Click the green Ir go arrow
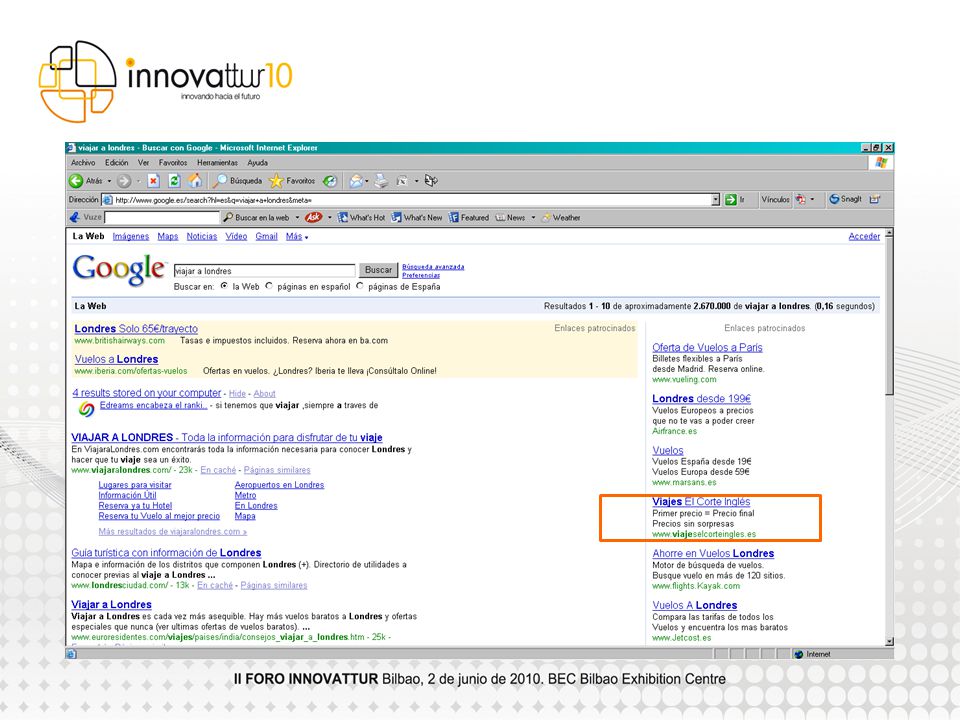Image resolution: width=960 pixels, height=720 pixels. (730, 200)
